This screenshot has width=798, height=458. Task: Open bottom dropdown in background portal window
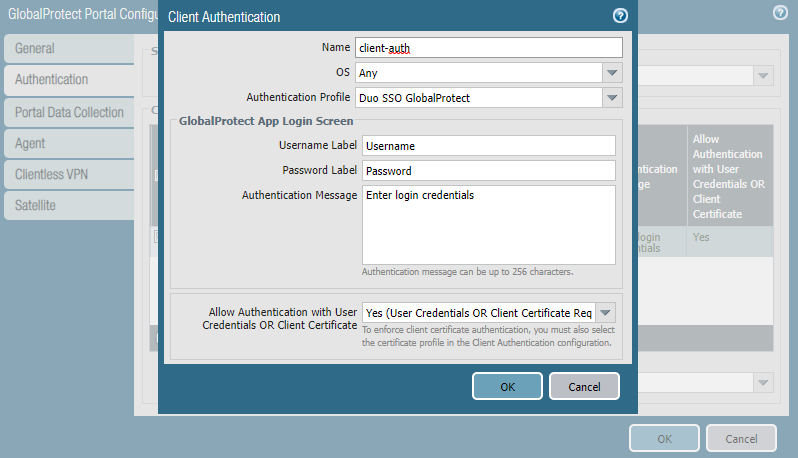pyautogui.click(x=763, y=383)
